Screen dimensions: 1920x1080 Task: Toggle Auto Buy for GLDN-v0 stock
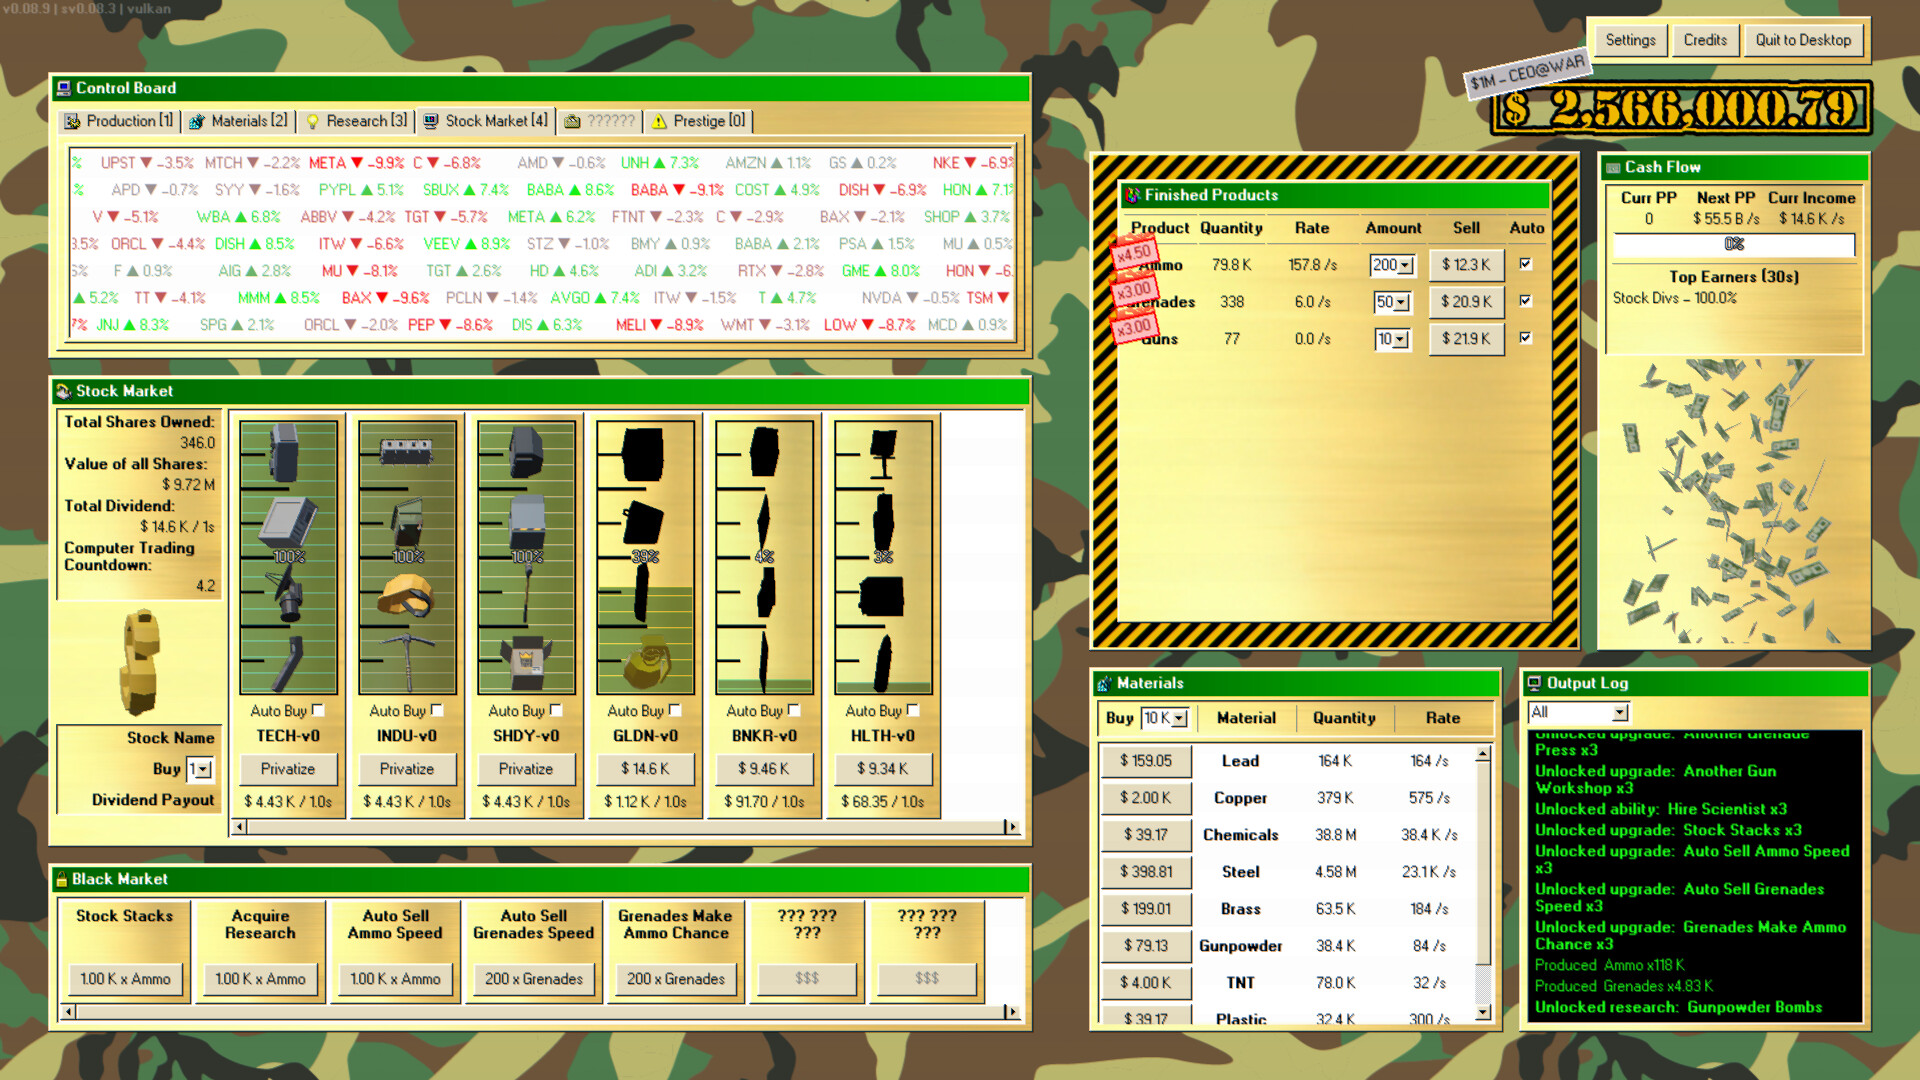click(675, 710)
